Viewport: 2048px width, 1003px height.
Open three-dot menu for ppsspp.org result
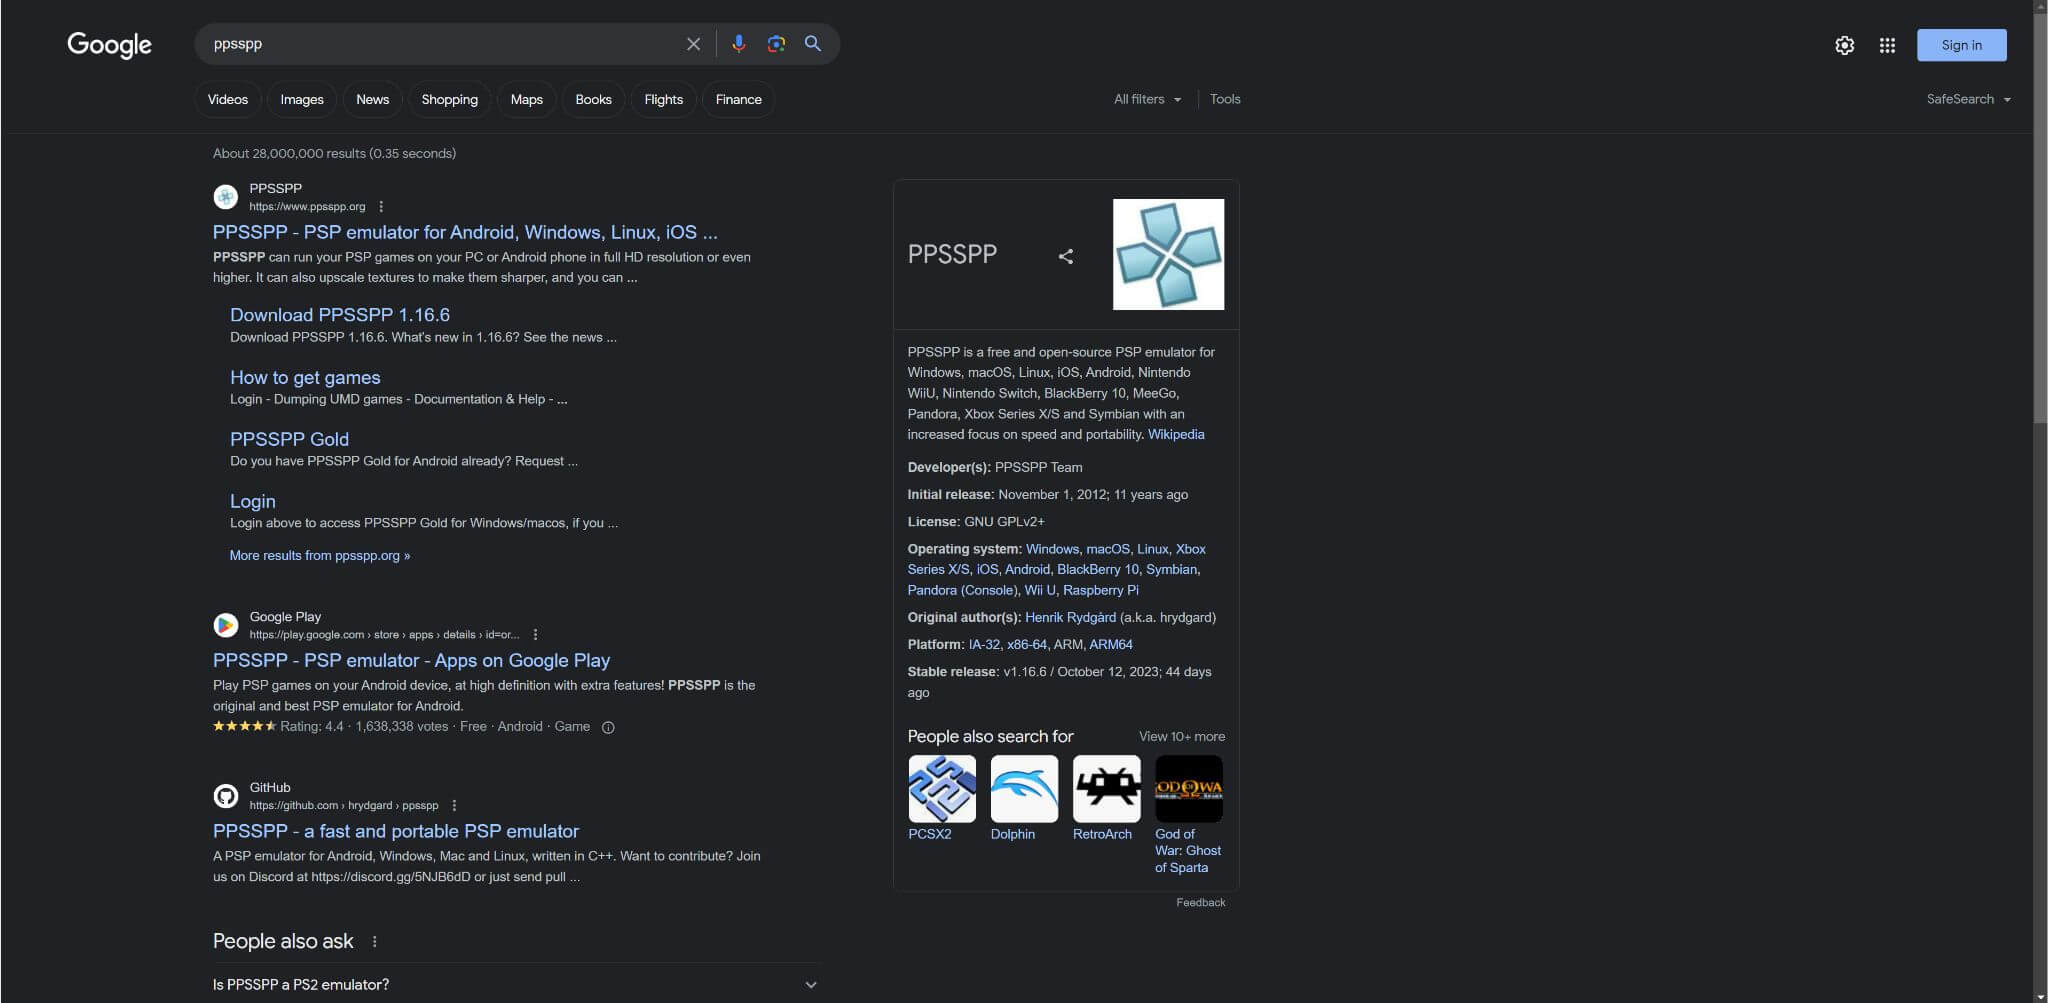tap(381, 207)
